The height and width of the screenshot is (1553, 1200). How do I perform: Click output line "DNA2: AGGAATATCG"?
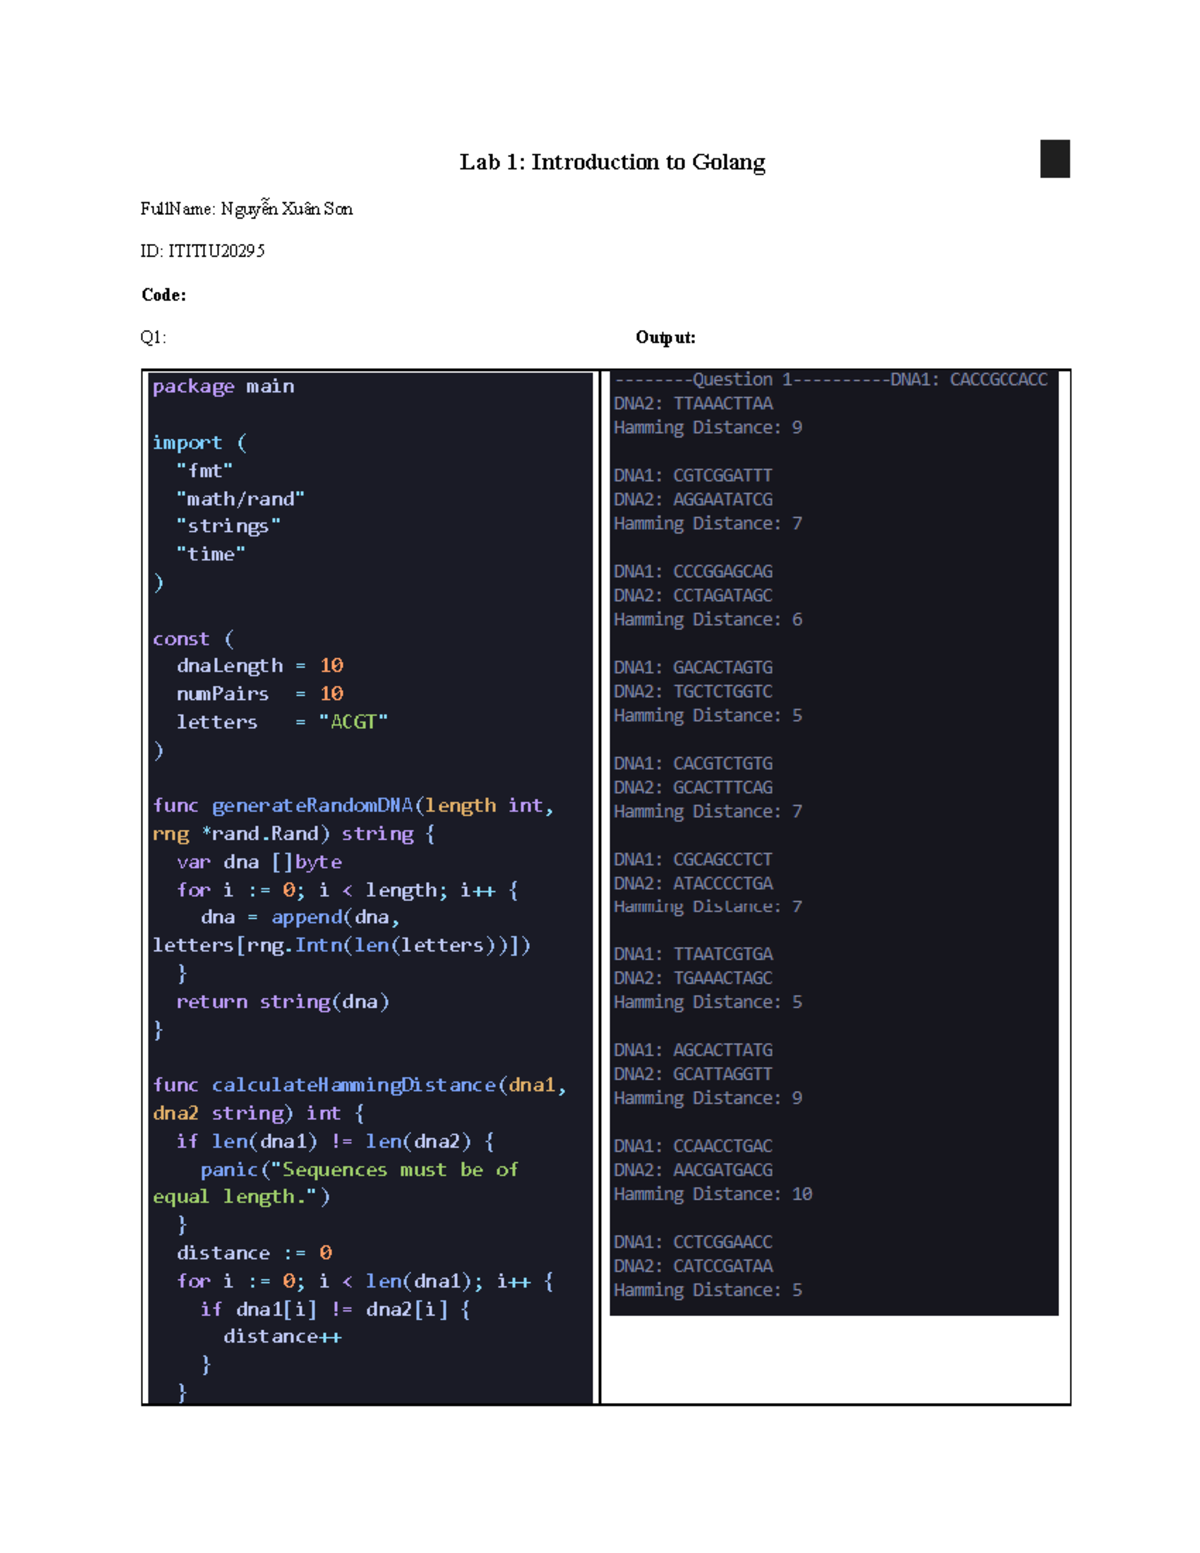(693, 500)
